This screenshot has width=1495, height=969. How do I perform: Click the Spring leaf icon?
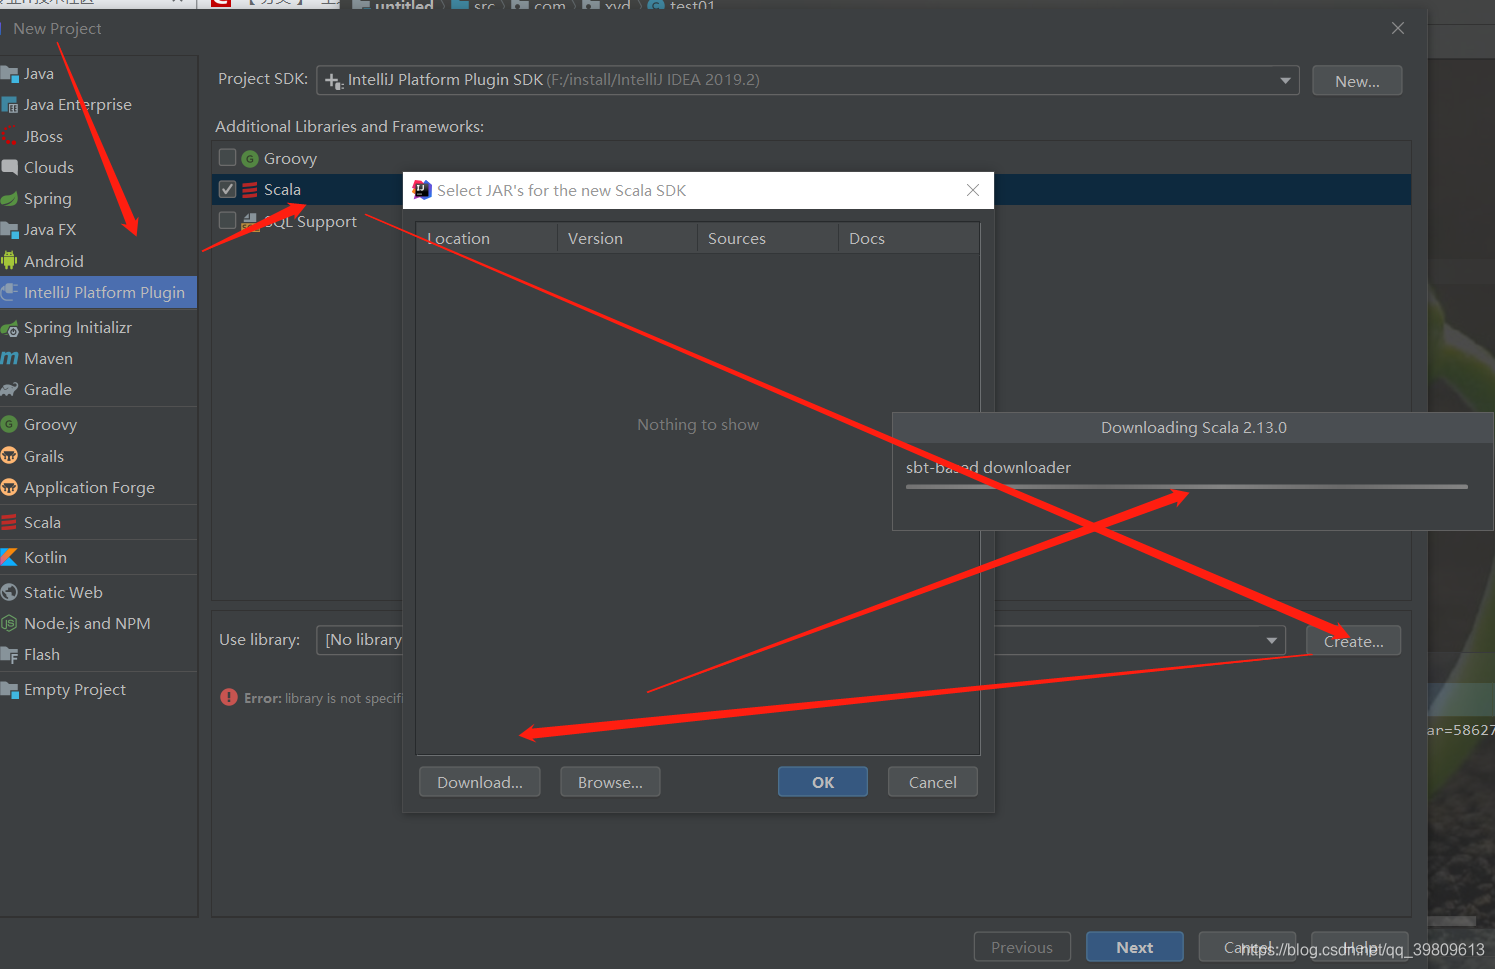10,198
